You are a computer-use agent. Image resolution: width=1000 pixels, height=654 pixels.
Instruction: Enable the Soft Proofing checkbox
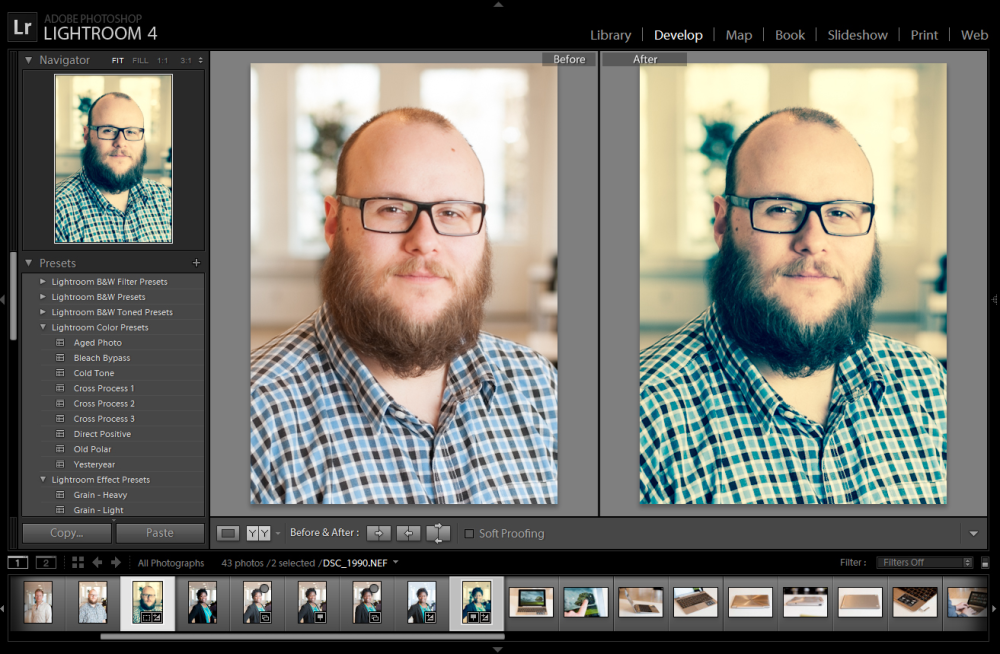pos(469,533)
